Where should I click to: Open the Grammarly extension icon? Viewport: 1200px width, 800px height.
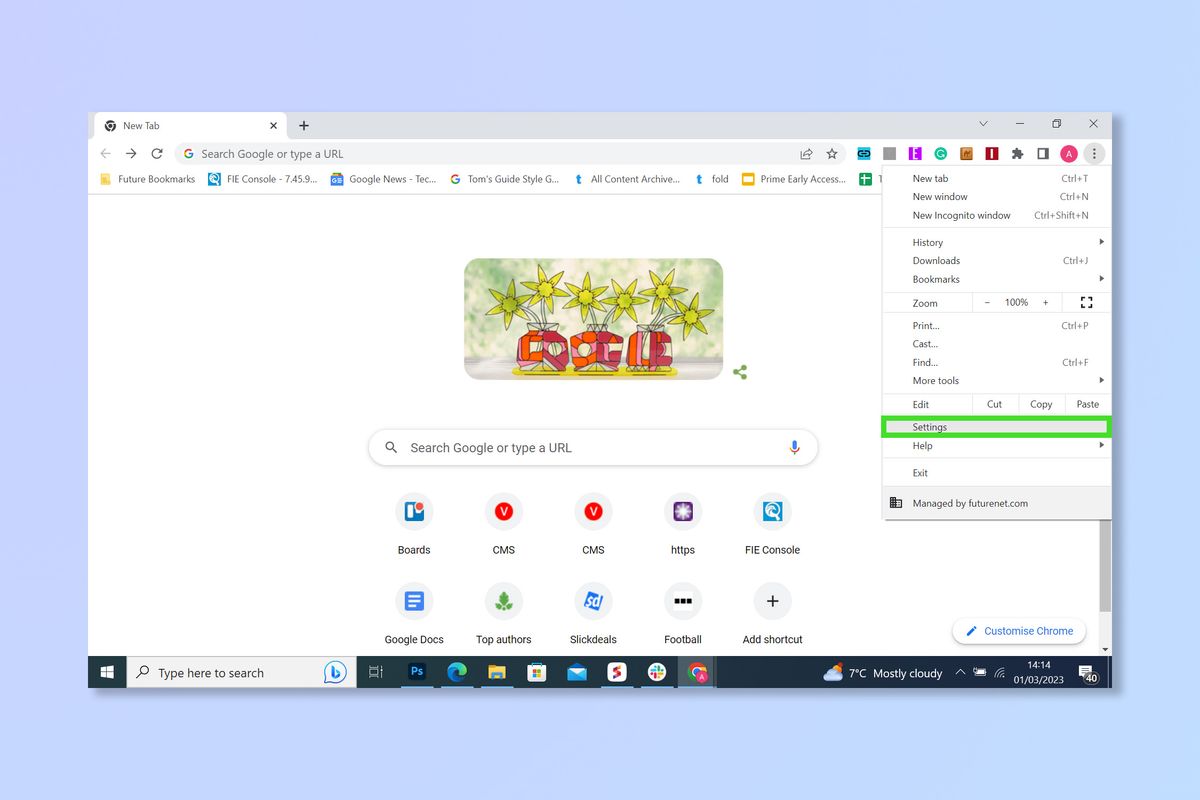[940, 153]
